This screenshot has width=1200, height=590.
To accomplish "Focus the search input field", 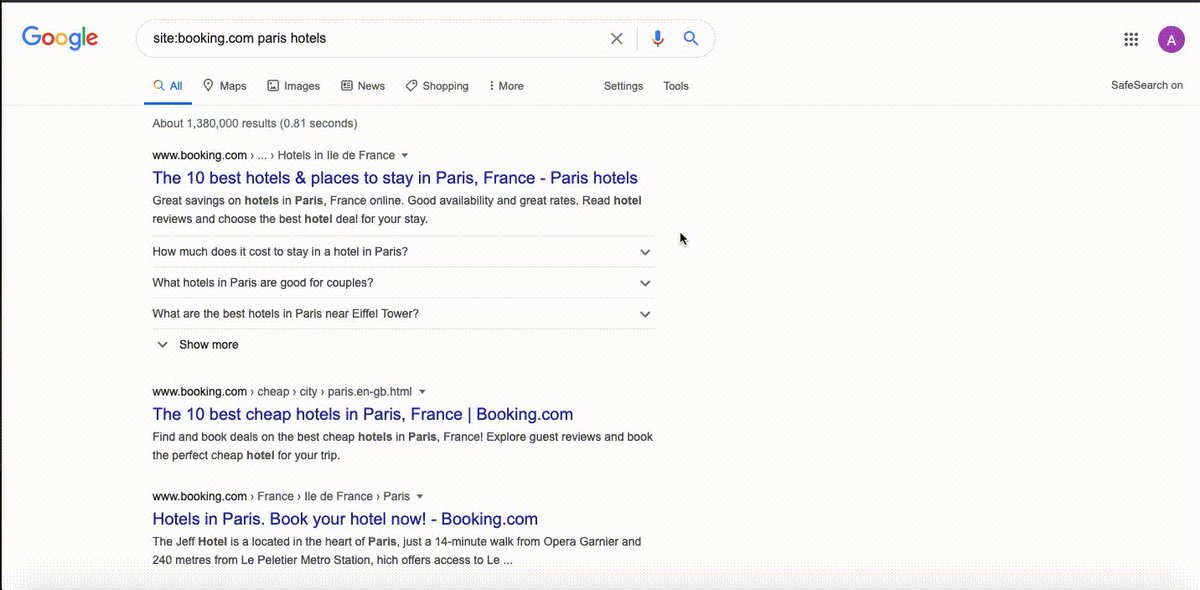I will (x=375, y=38).
